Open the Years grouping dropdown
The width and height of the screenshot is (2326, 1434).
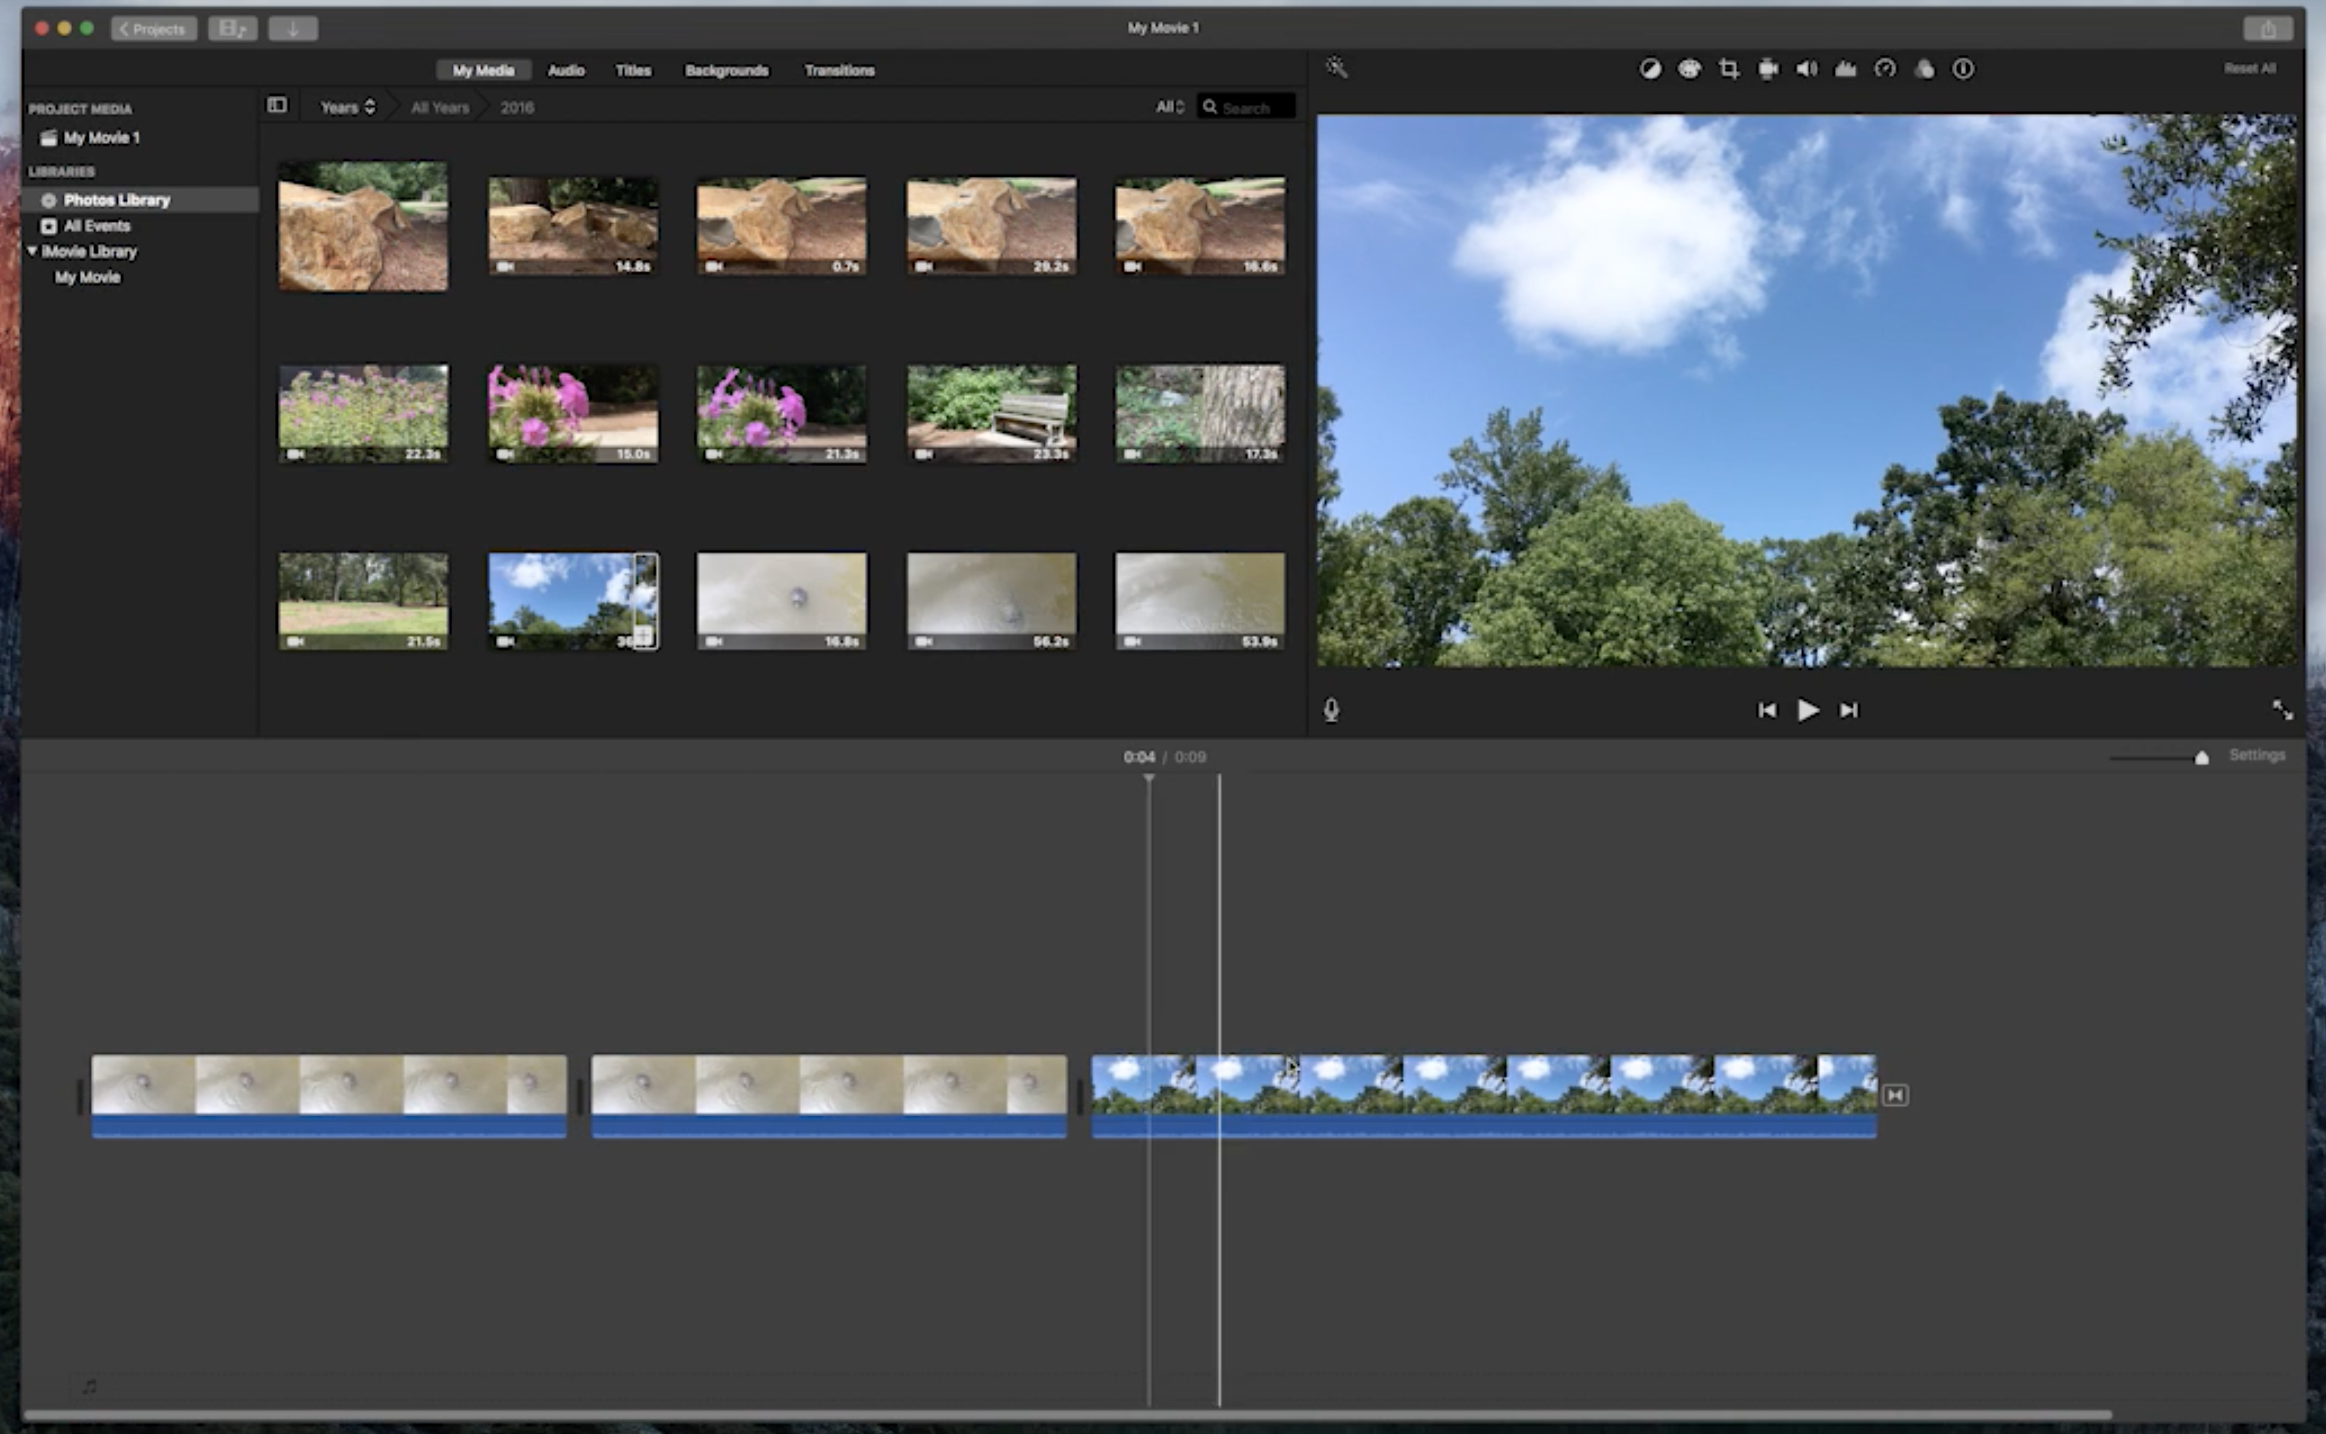pos(347,107)
